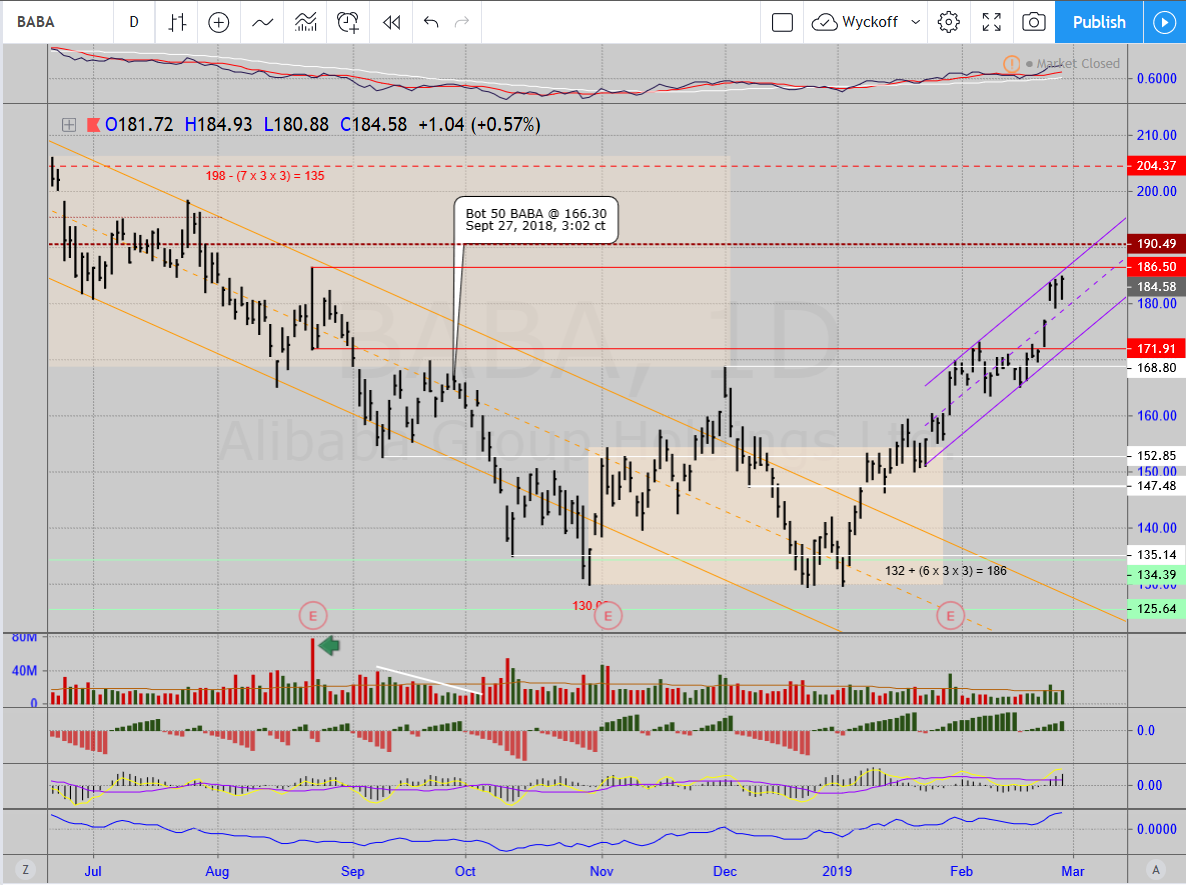Take a chart snapshot with camera icon

[1034, 22]
